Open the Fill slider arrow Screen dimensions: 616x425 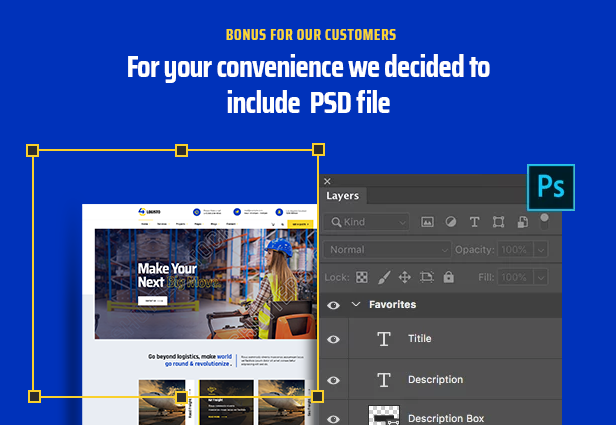[541, 277]
